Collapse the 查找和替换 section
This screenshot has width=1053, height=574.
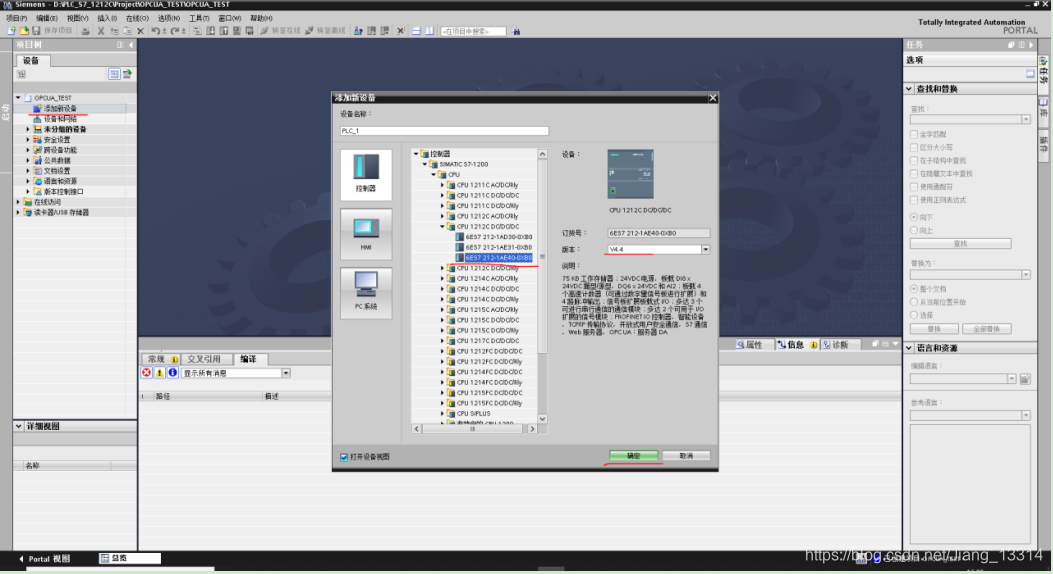909,89
